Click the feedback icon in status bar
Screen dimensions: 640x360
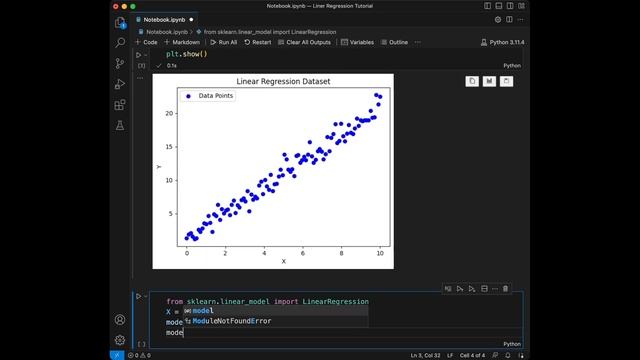[x=495, y=355]
